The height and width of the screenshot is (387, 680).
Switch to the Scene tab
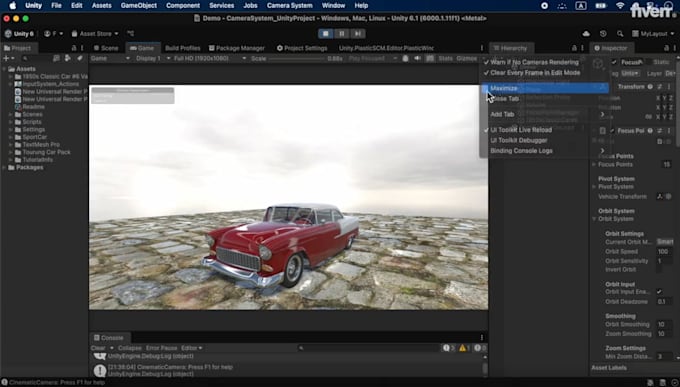point(106,48)
